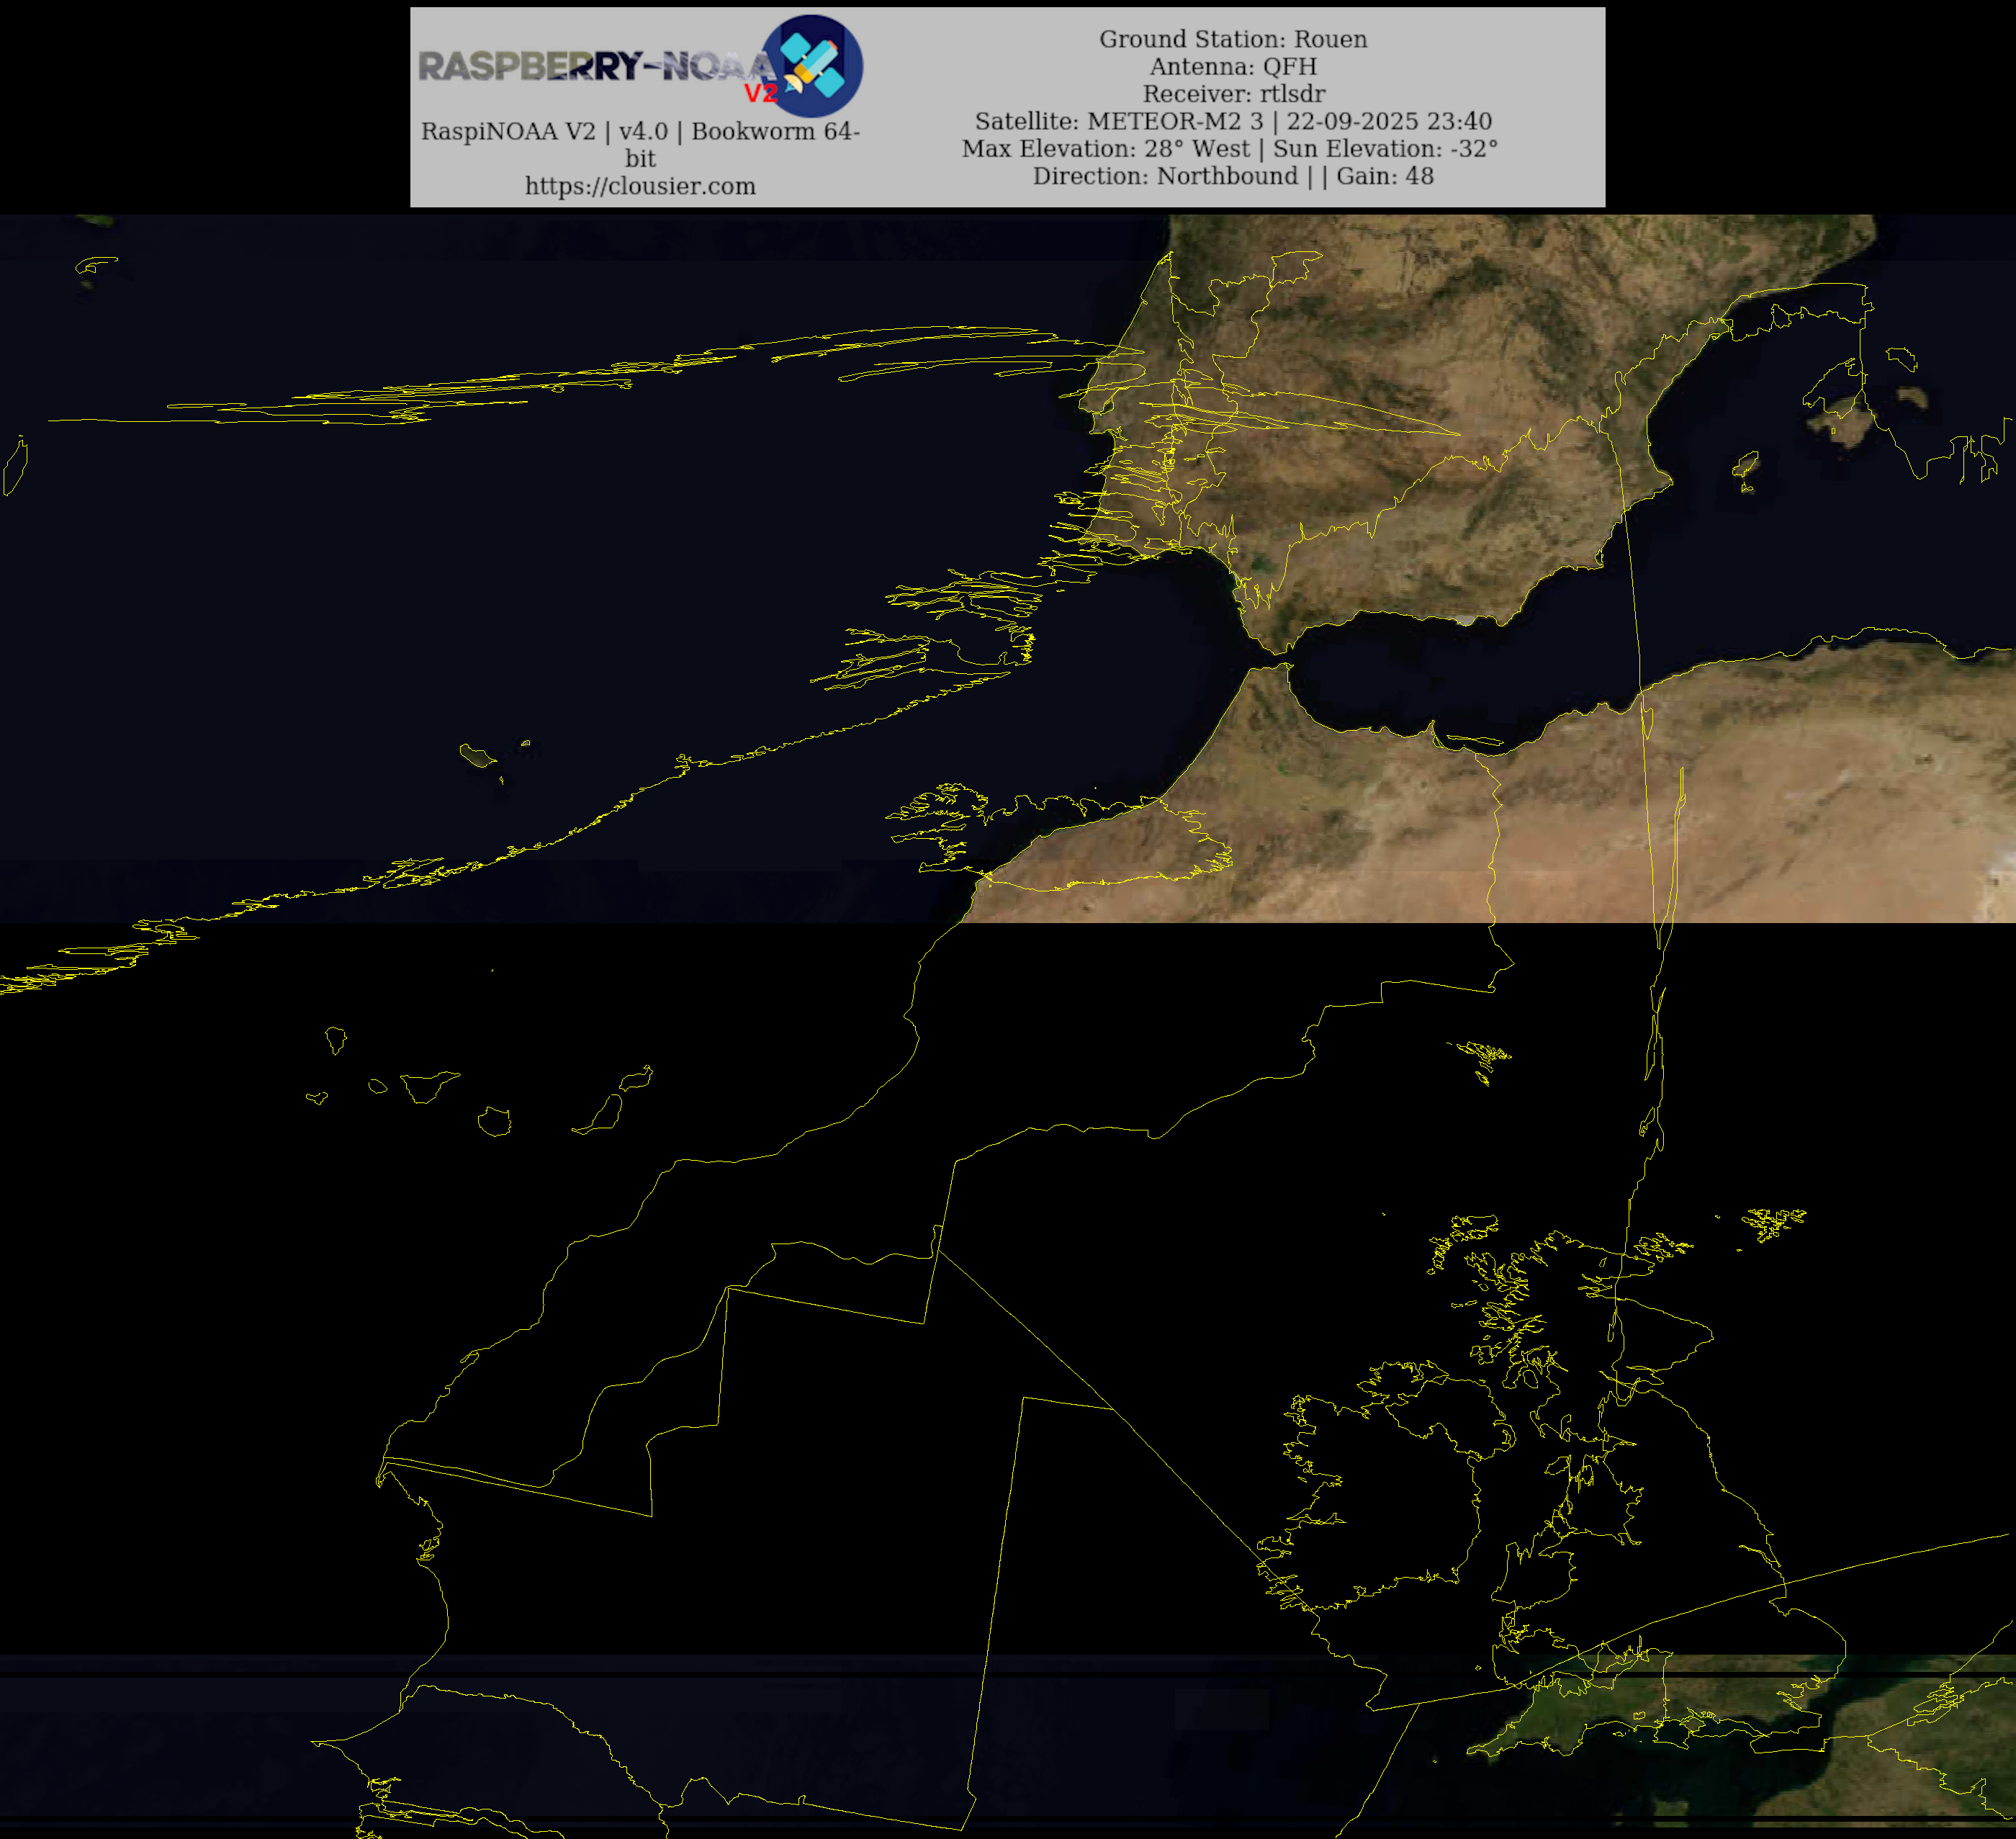The width and height of the screenshot is (2016, 1839).
Task: Click the 'RaspiNOAA V2 | v4.0' version text
Action: tap(544, 131)
